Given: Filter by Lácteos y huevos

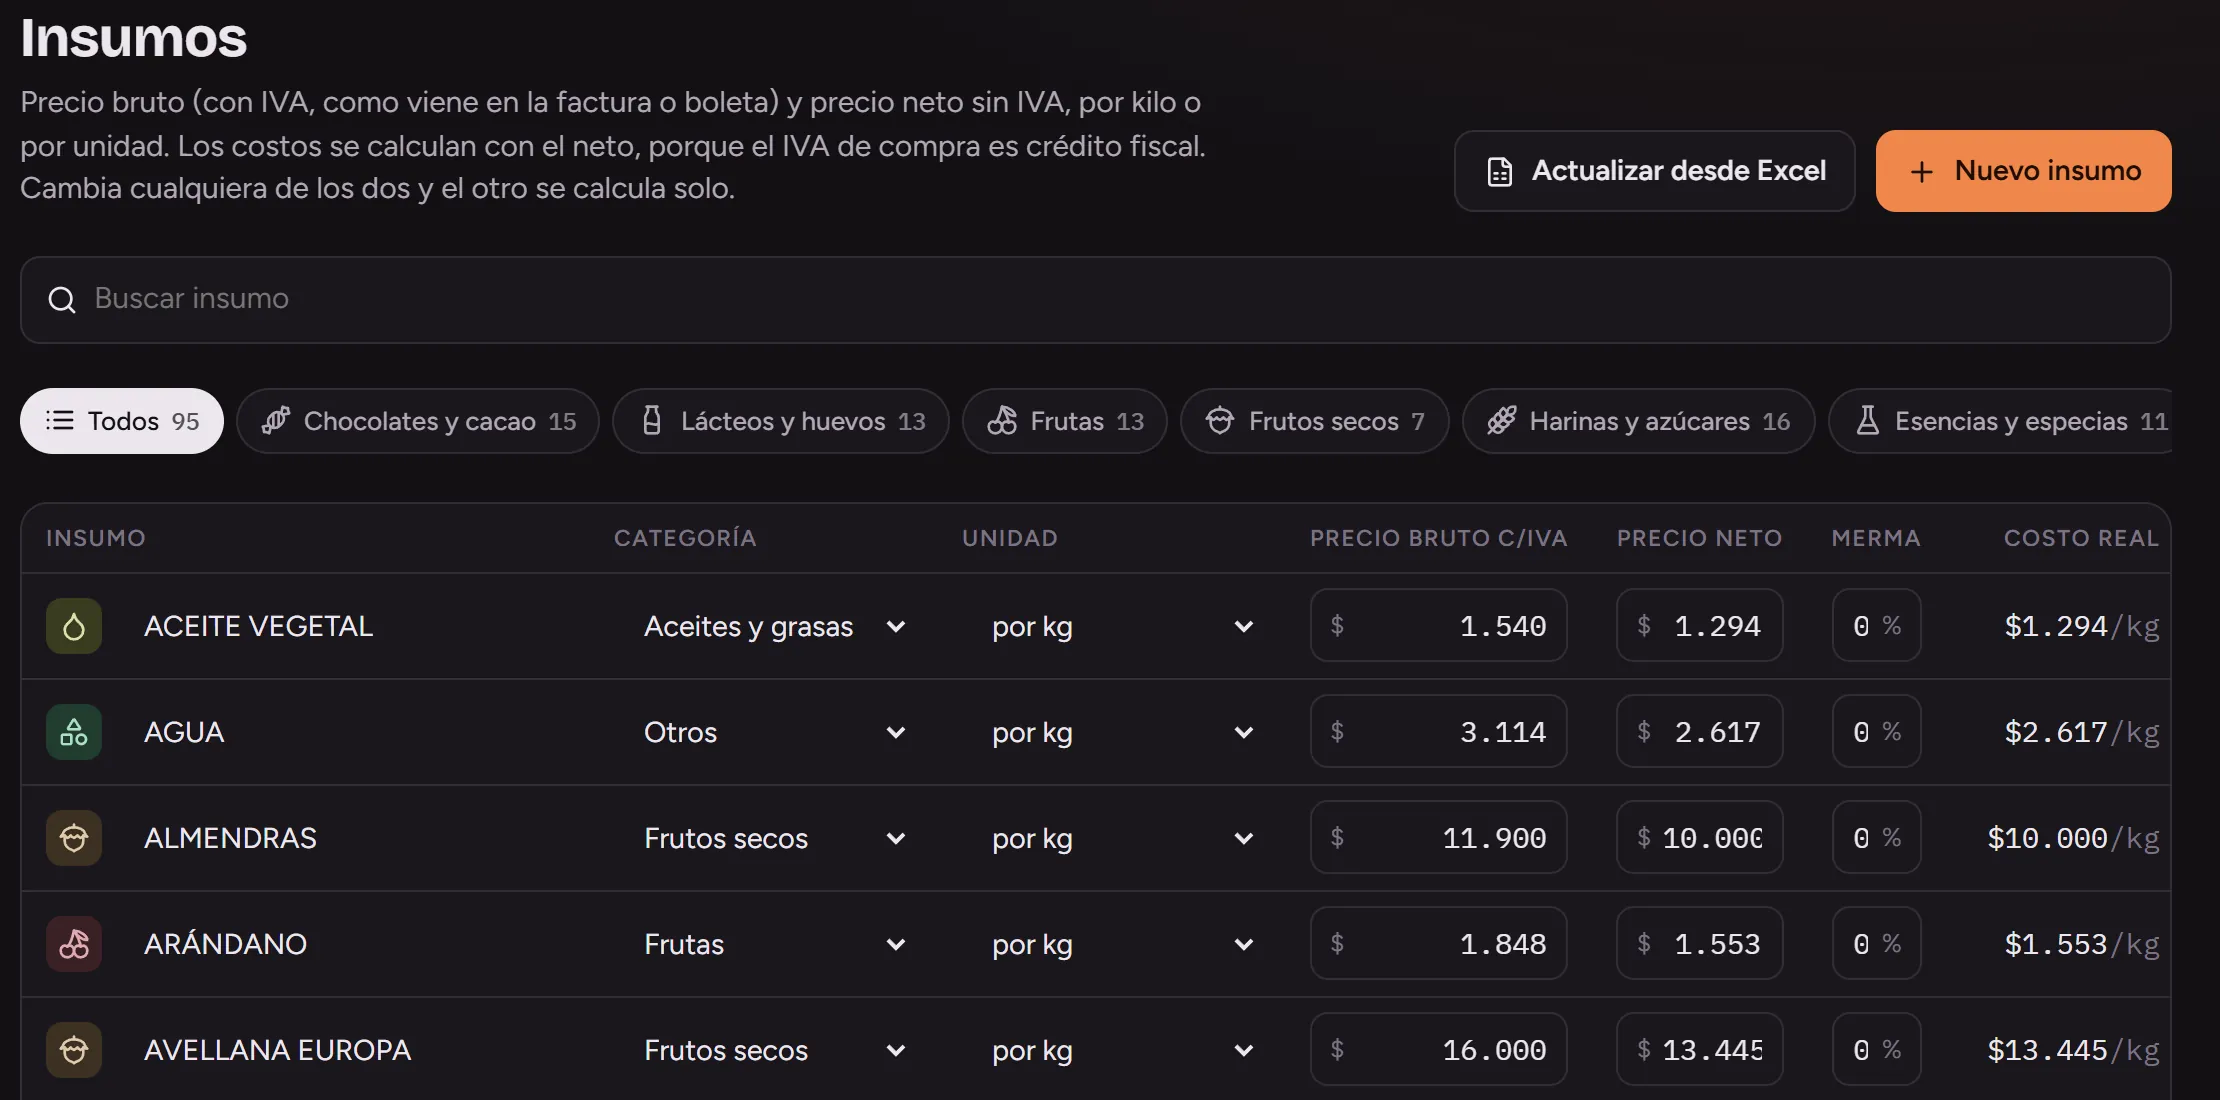Looking at the screenshot, I should tap(781, 421).
